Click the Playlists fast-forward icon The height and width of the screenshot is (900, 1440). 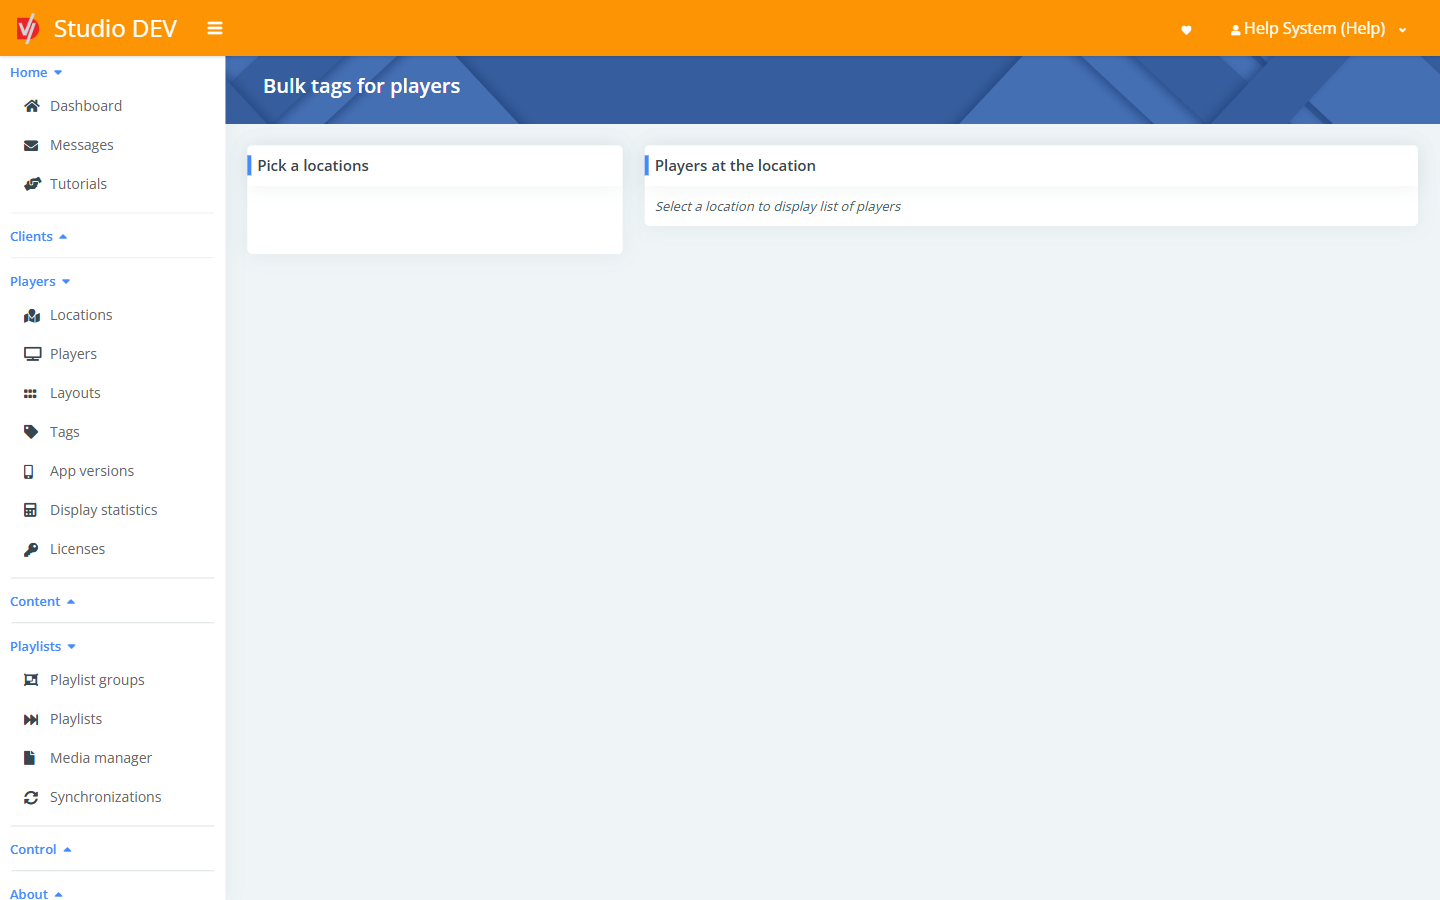pyautogui.click(x=31, y=719)
